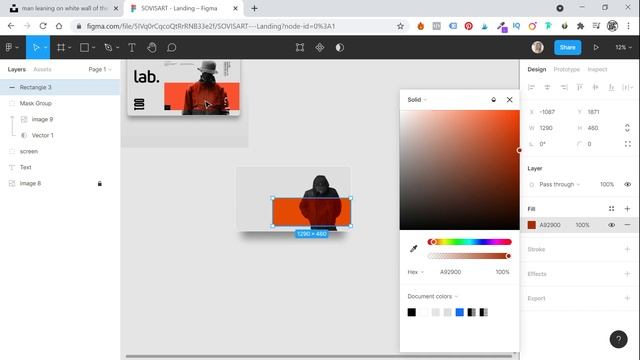Image resolution: width=640 pixels, height=360 pixels.
Task: Unlock the Image 8 layer
Action: [100, 183]
